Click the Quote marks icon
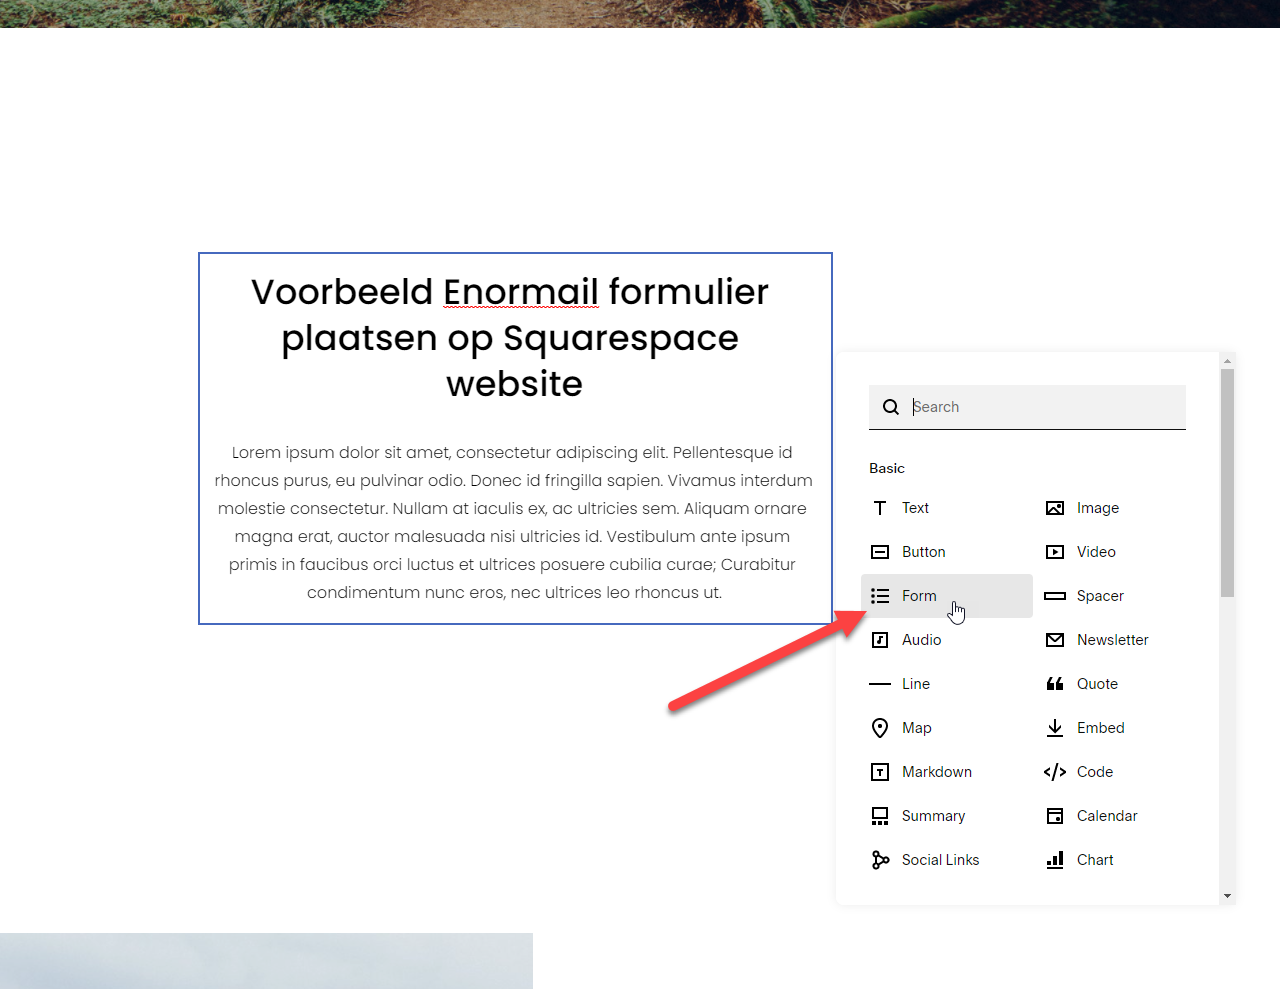 (1055, 684)
